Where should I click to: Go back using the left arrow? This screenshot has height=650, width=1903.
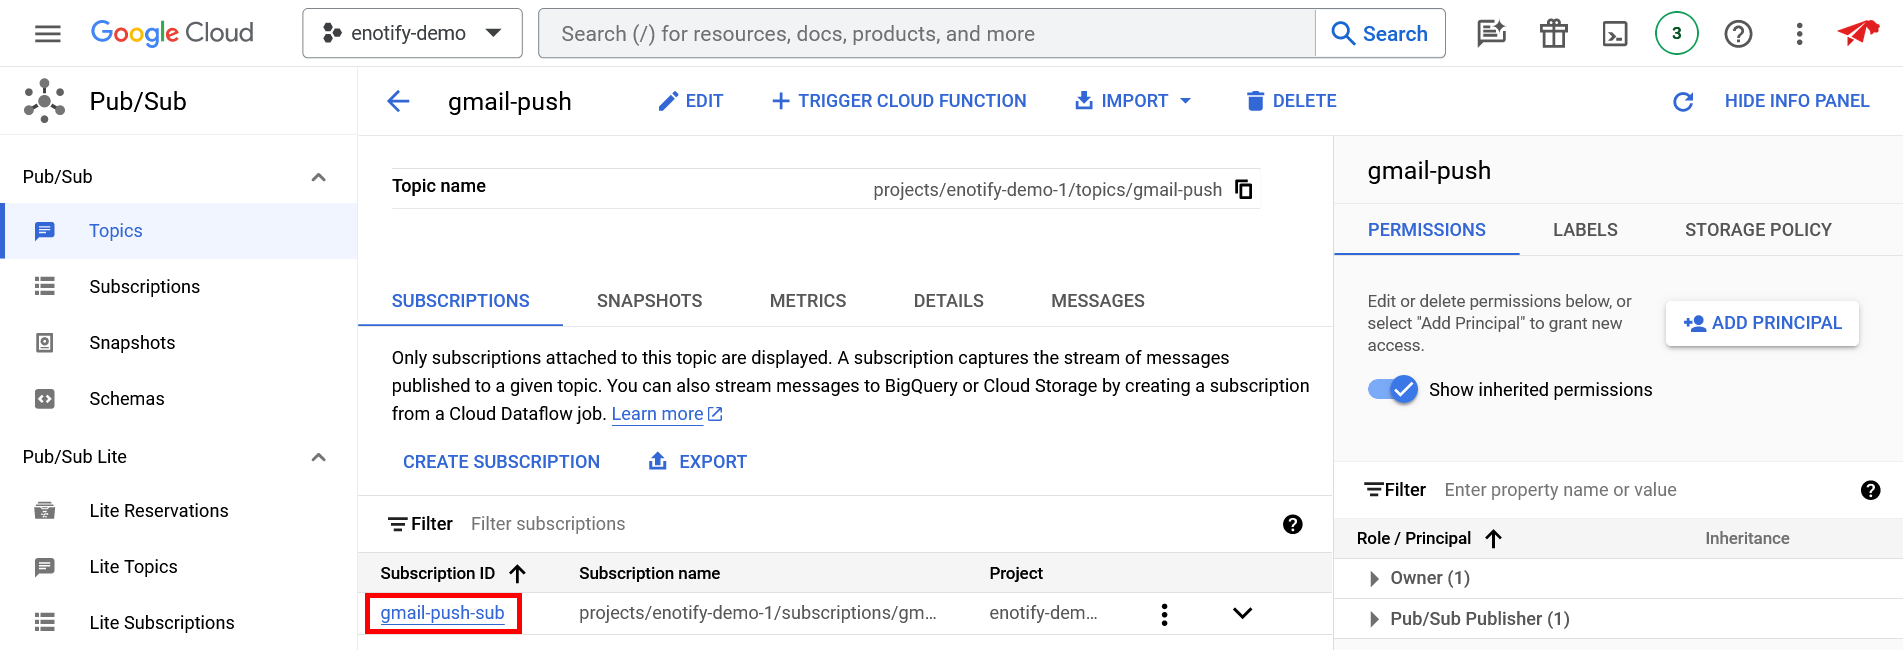pos(398,101)
